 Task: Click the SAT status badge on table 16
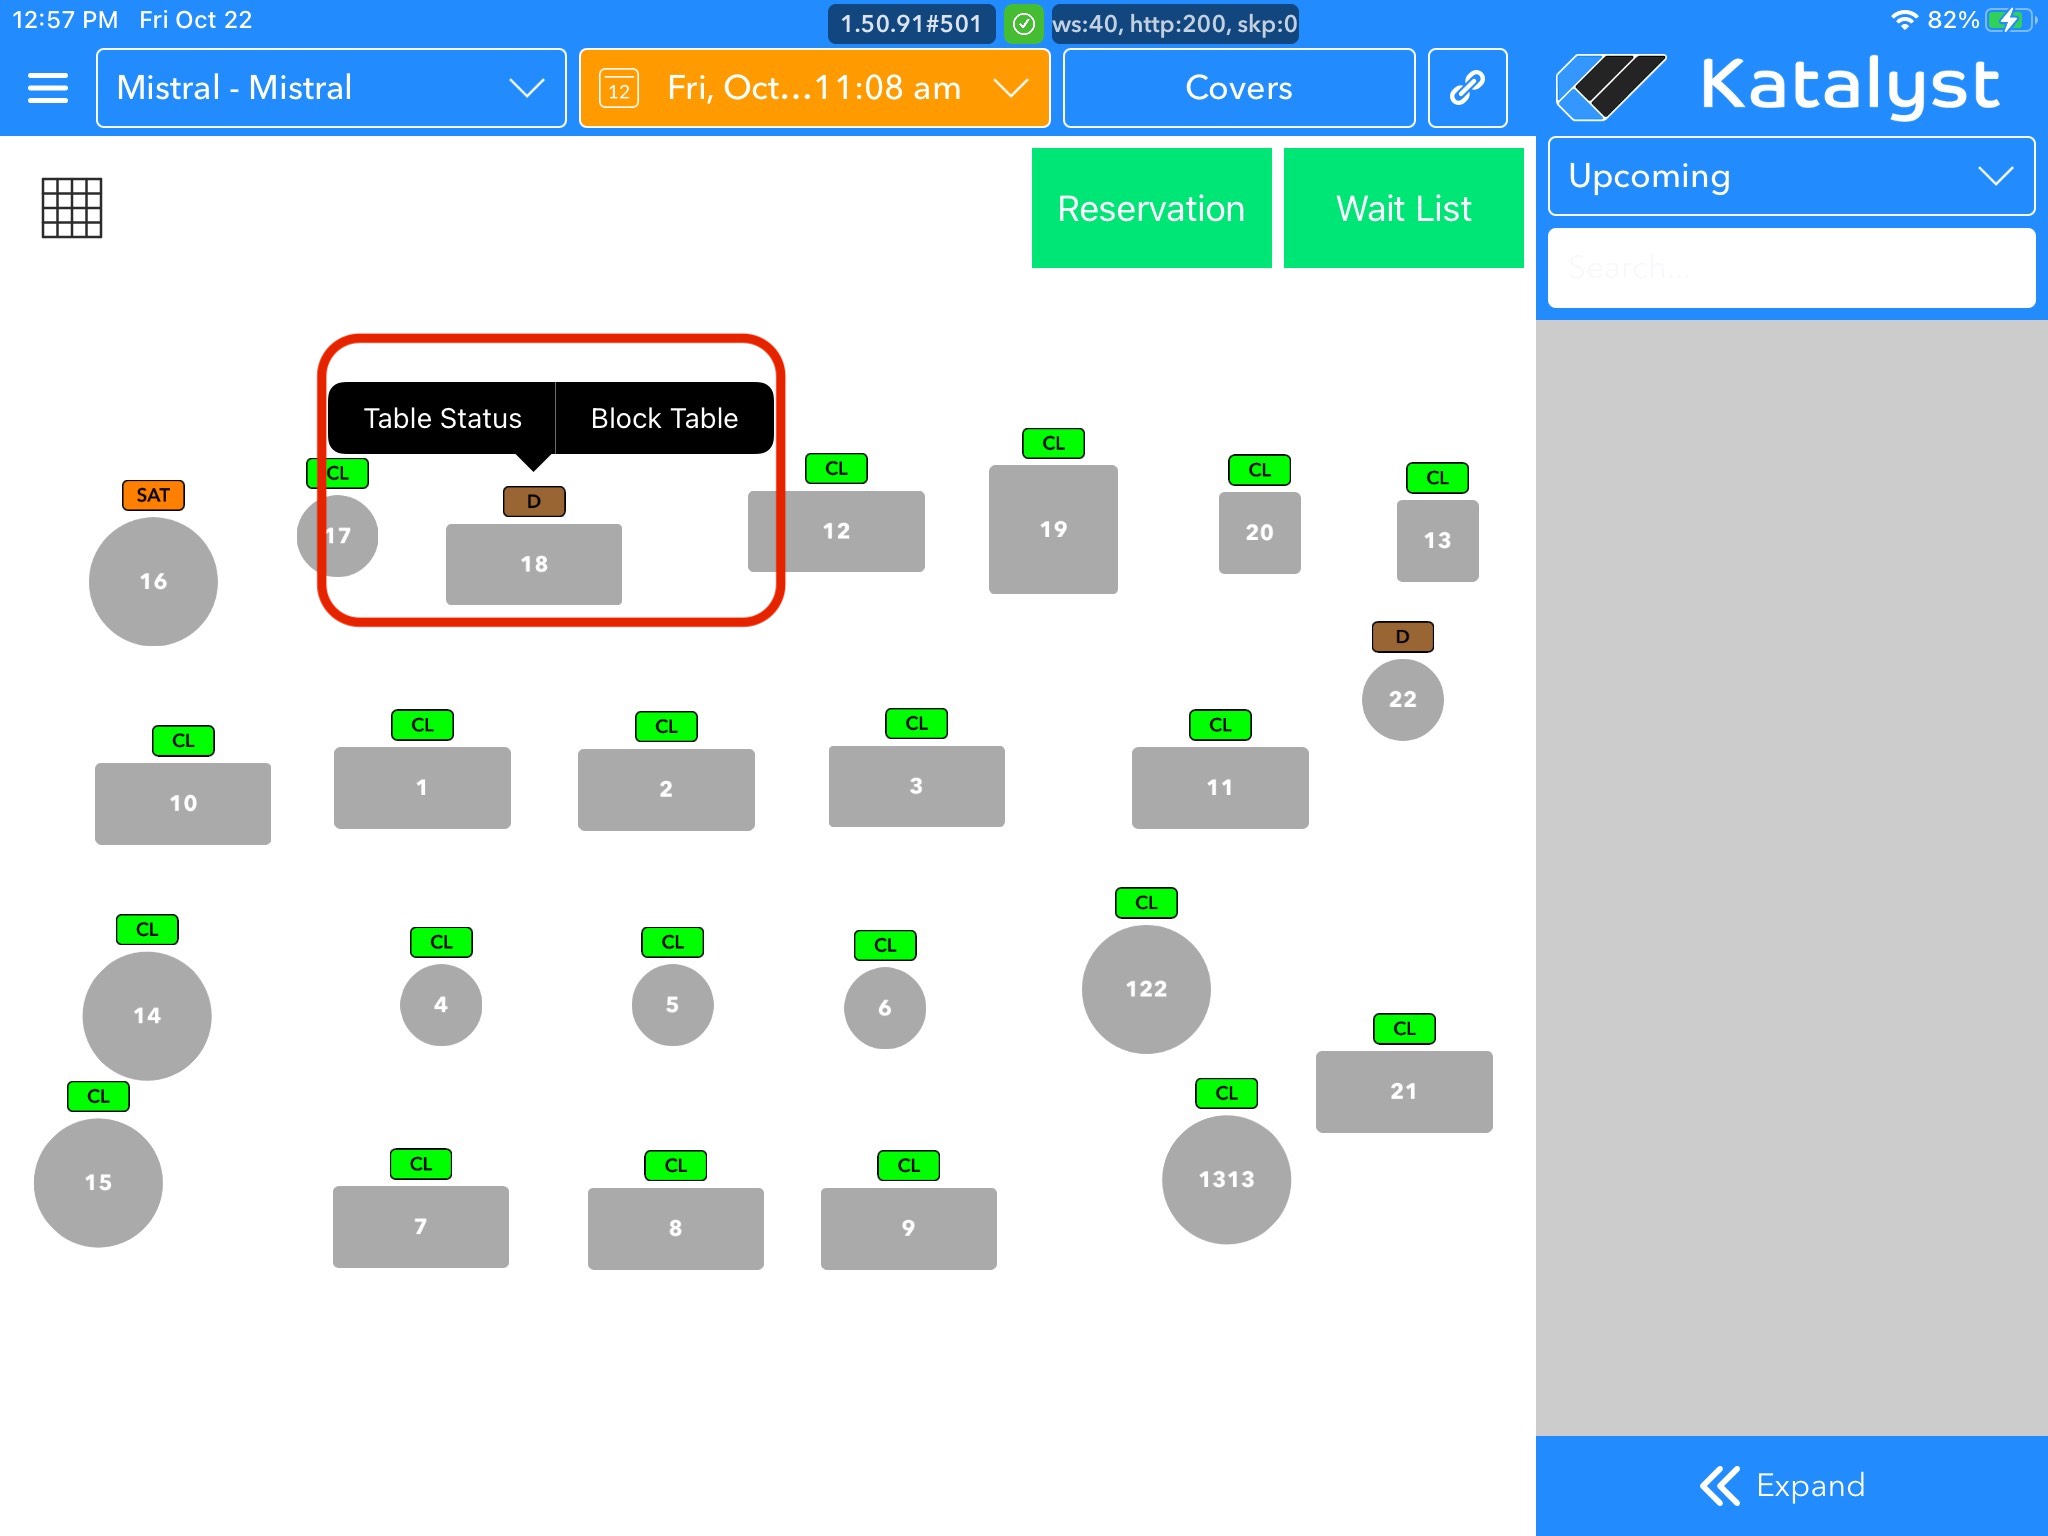coord(153,495)
